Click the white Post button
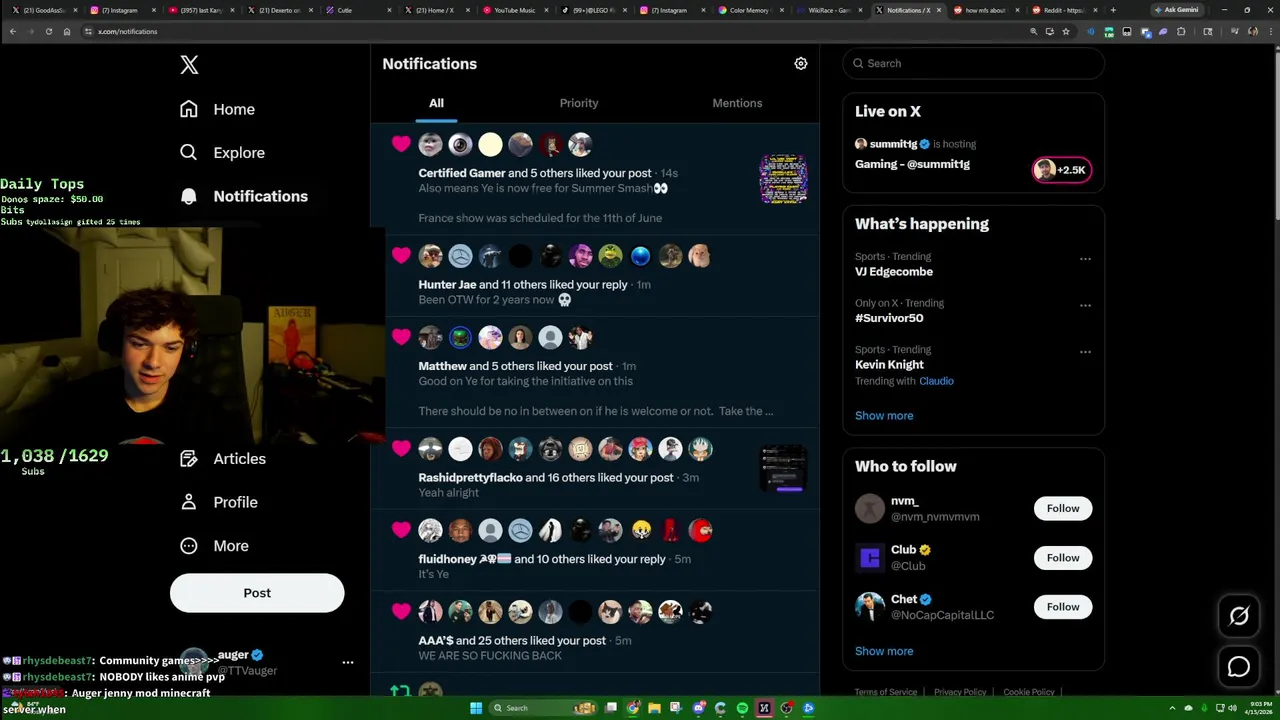Image resolution: width=1280 pixels, height=720 pixels. (x=257, y=593)
